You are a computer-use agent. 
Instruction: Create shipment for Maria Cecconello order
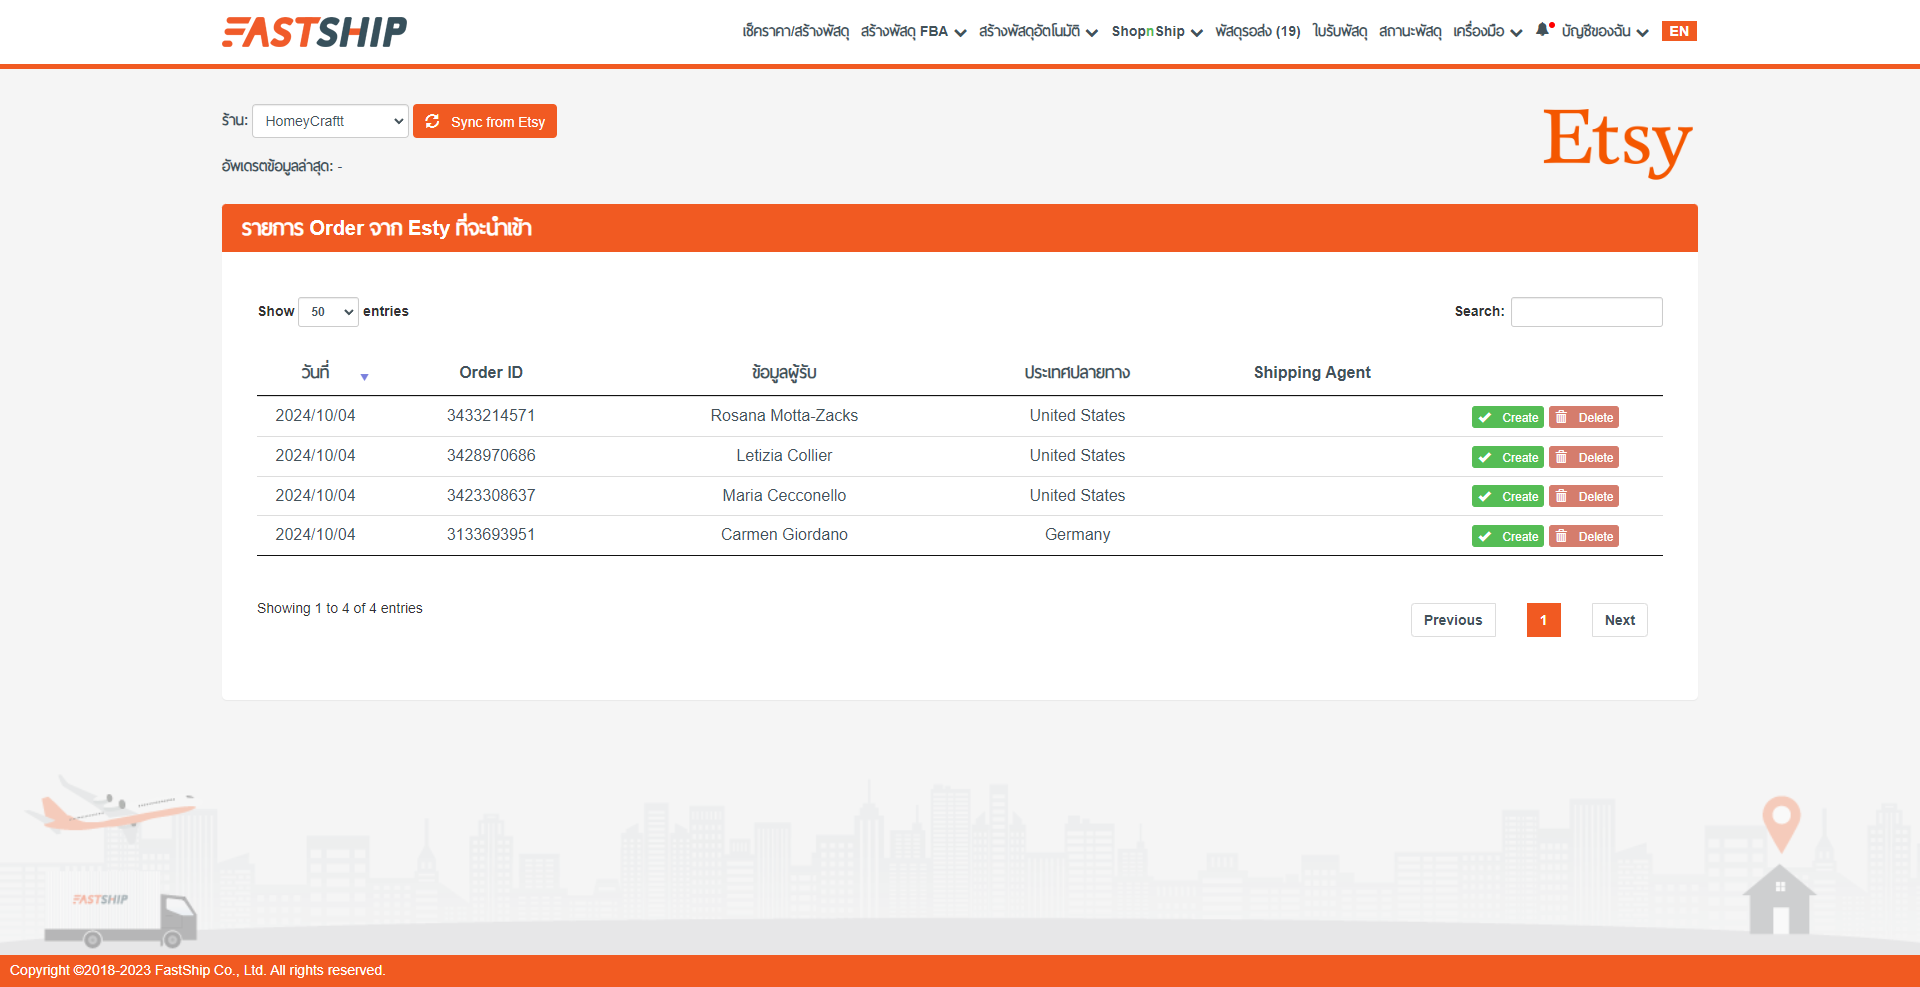point(1508,496)
